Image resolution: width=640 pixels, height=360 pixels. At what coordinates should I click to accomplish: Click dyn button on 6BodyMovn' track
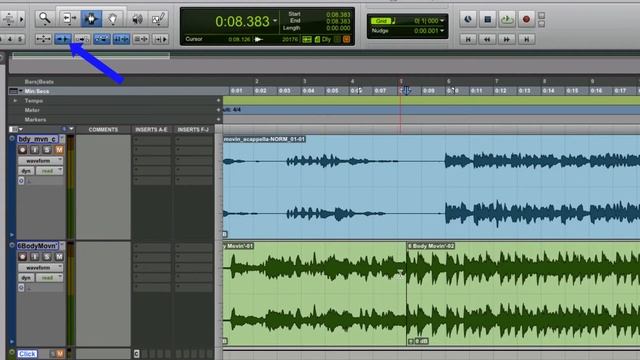pos(26,278)
